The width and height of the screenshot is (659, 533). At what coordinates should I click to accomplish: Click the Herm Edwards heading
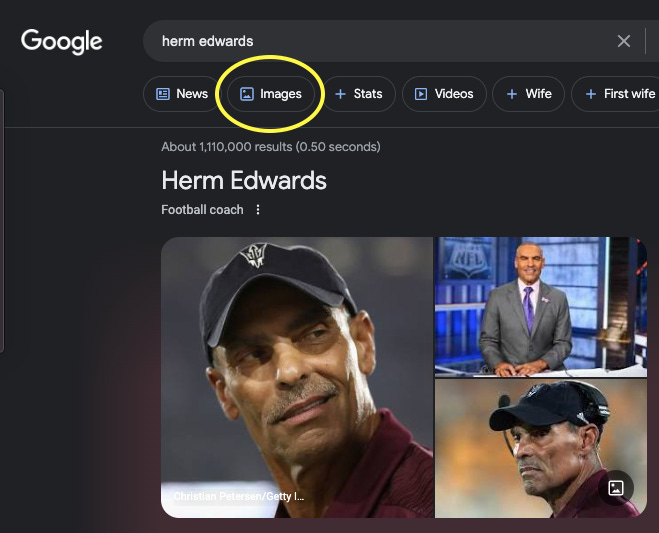[244, 180]
